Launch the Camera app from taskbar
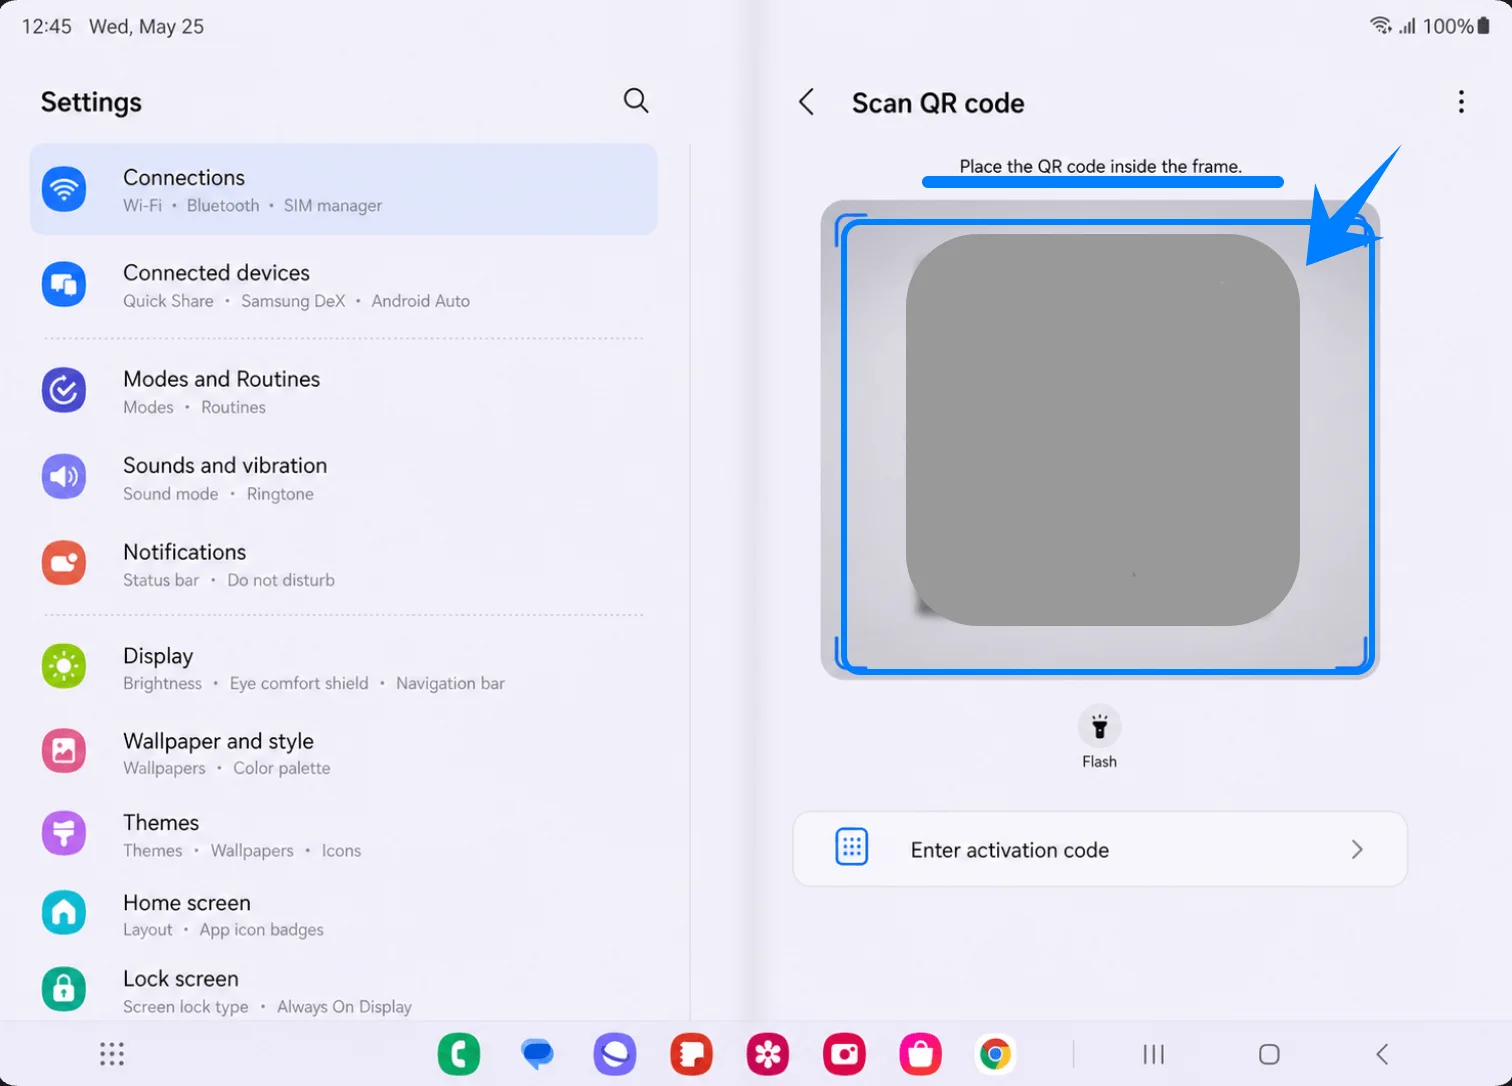Screen dimensions: 1512x1086 [845, 1054]
